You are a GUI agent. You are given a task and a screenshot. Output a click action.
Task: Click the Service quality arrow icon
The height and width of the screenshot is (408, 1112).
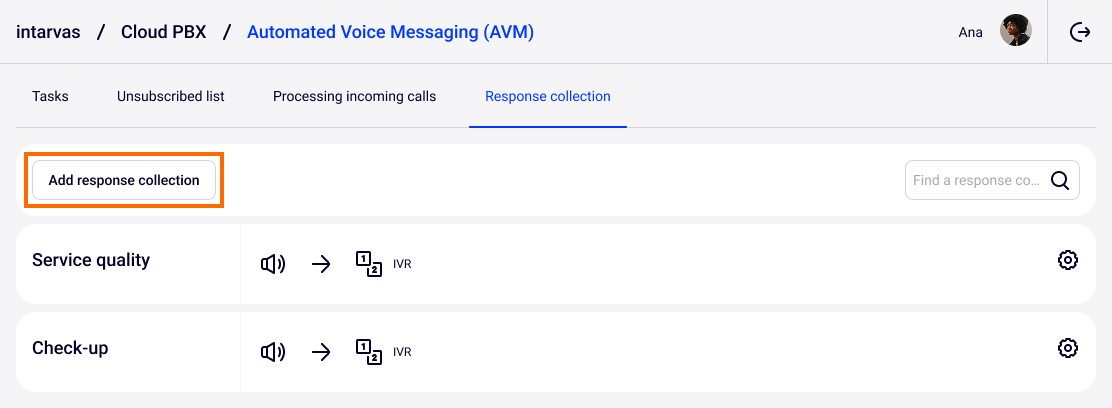(x=321, y=264)
